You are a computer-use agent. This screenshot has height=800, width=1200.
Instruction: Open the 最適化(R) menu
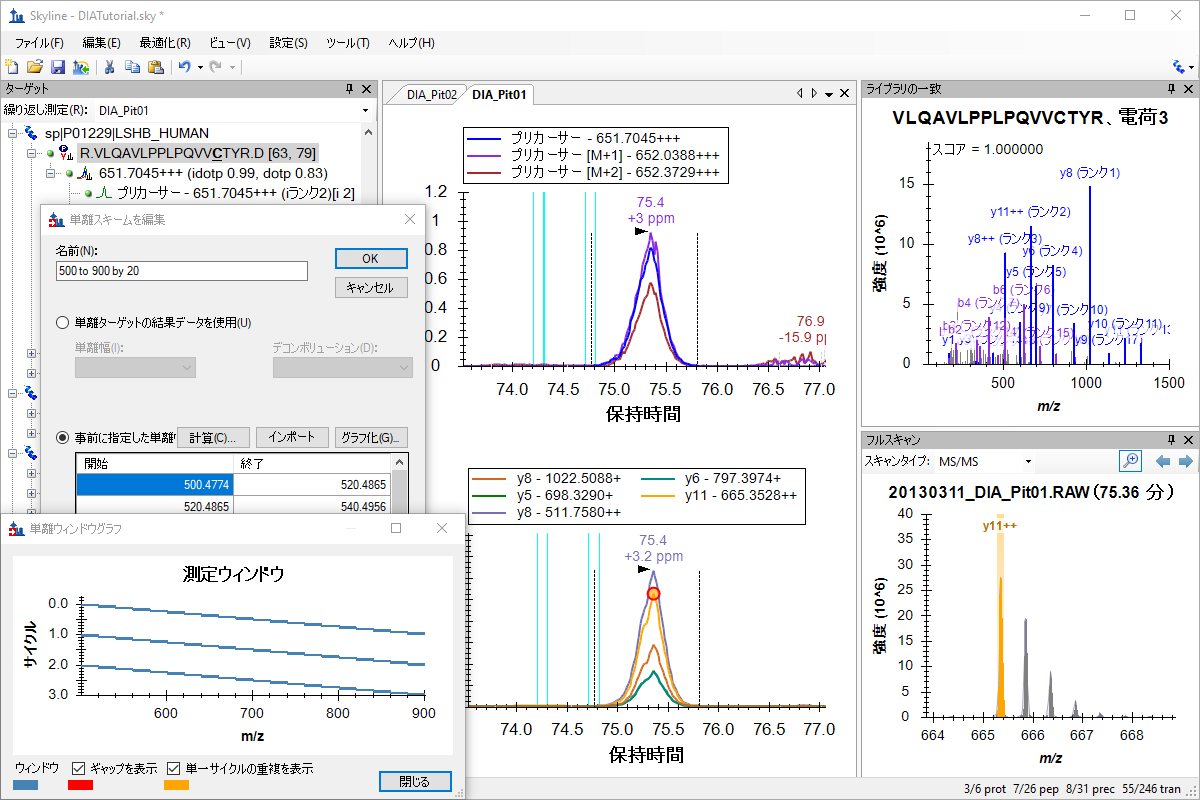tap(165, 43)
